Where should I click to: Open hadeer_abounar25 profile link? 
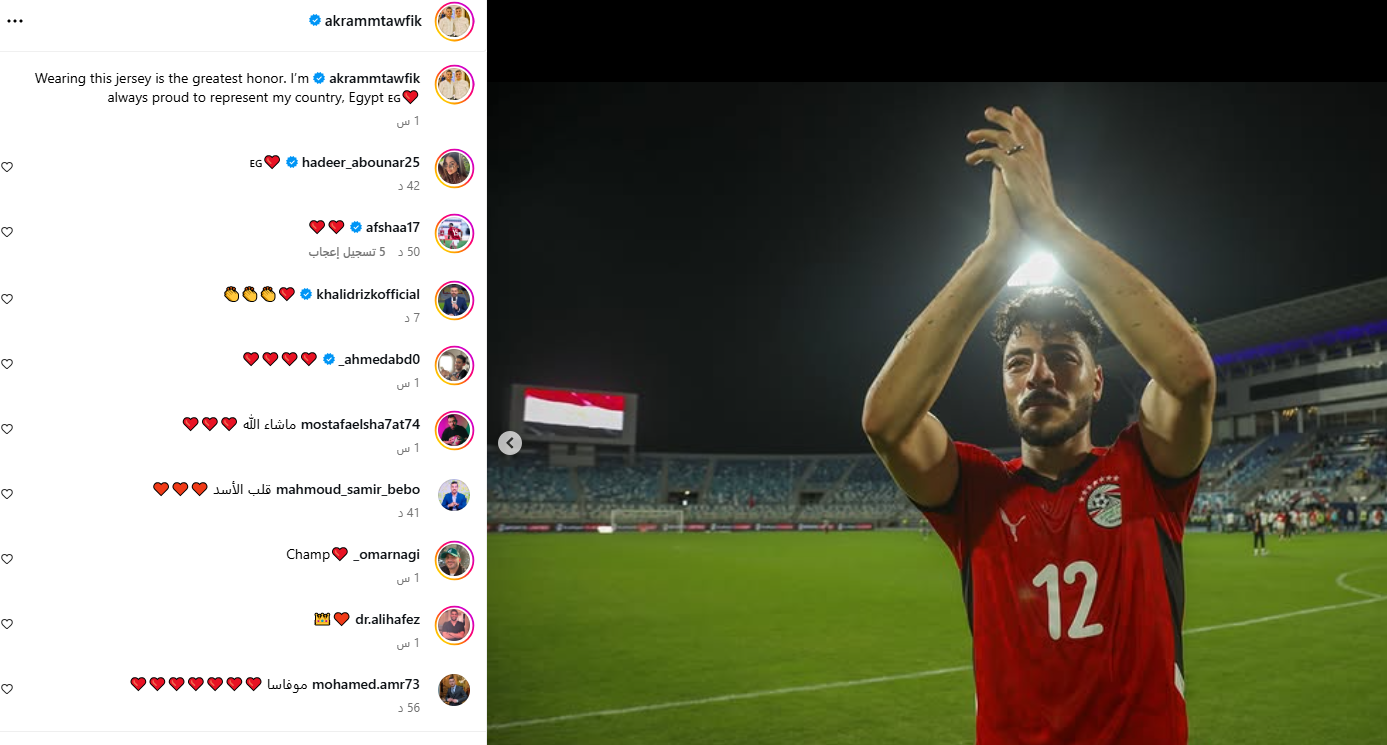tap(361, 162)
